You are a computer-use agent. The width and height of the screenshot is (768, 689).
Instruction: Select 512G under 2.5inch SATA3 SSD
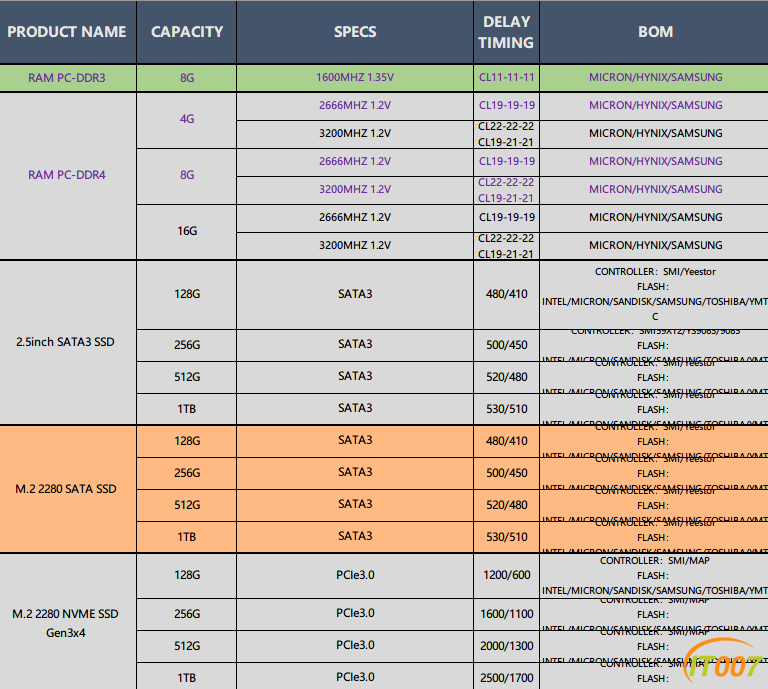[187, 377]
